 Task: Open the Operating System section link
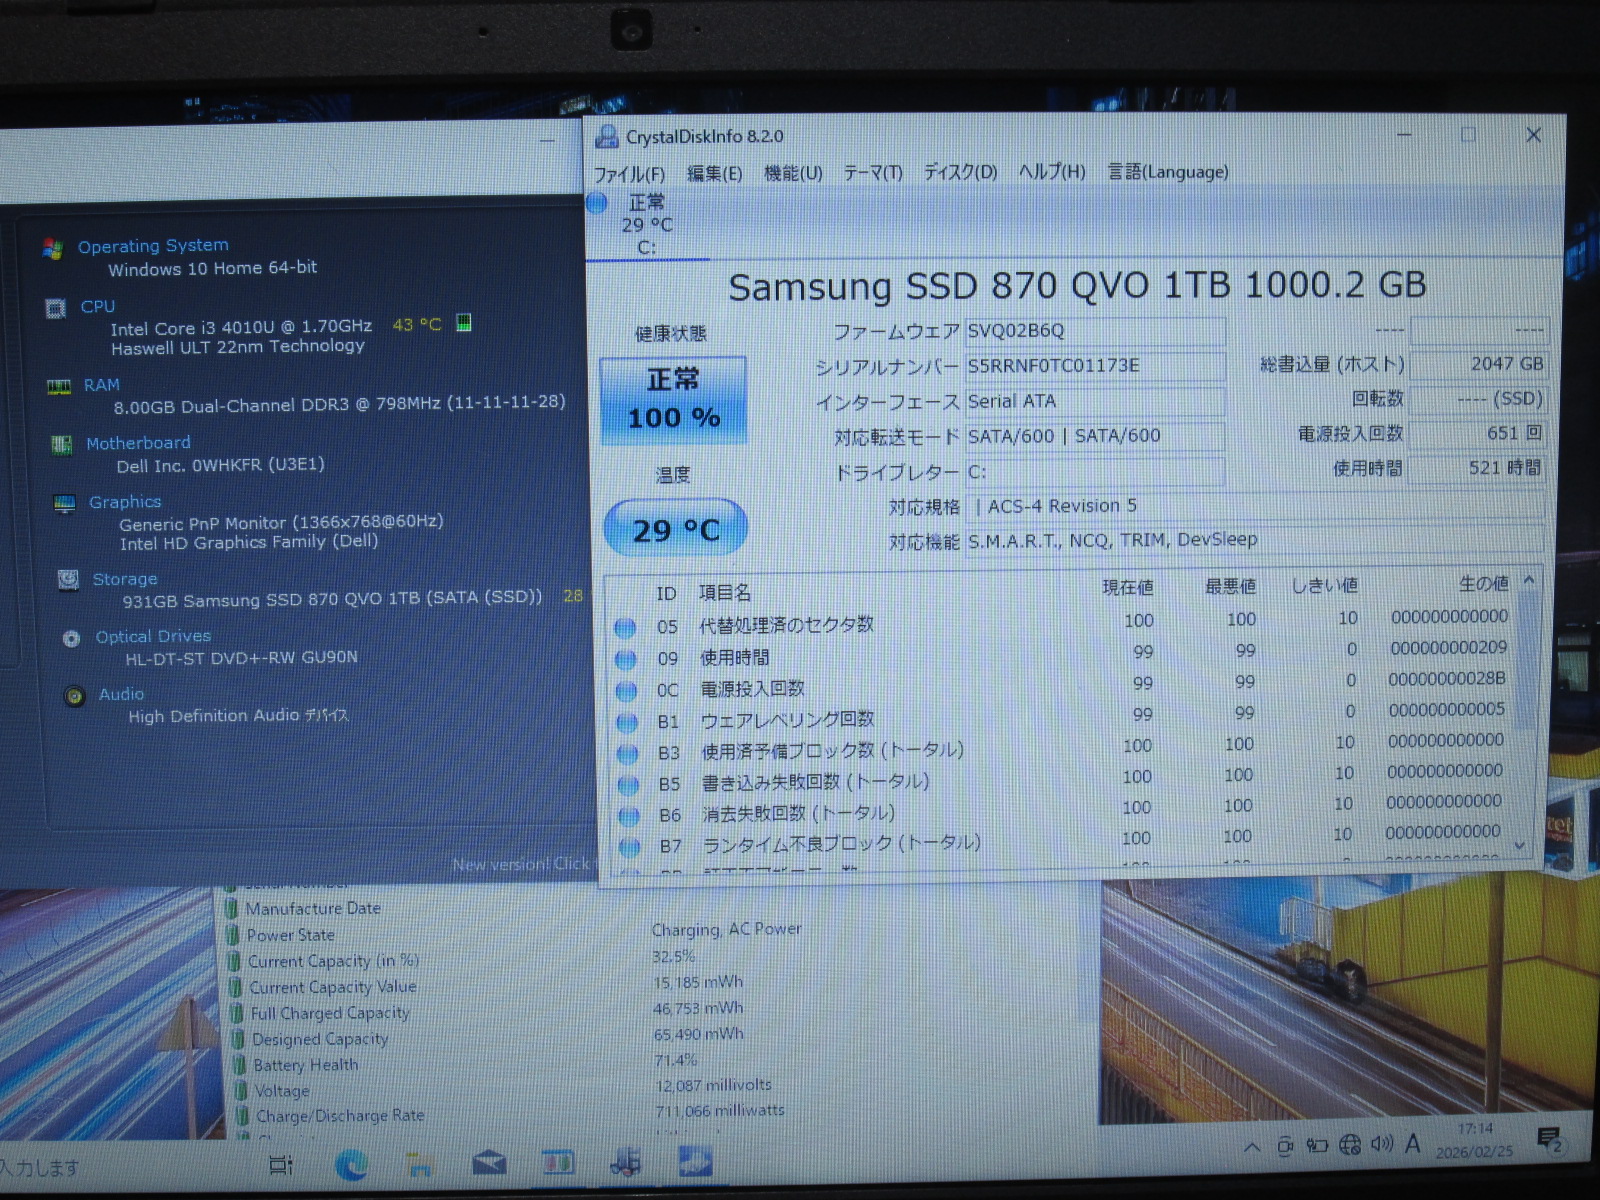tap(153, 246)
